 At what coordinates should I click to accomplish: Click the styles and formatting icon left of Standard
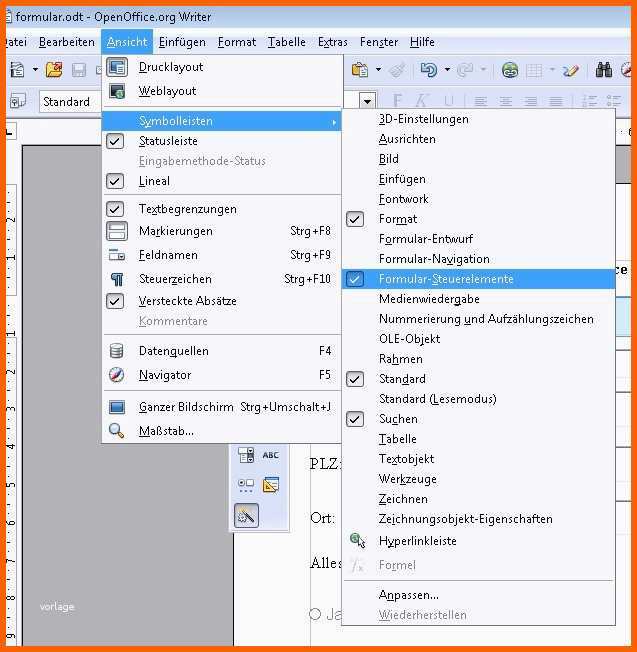[17, 101]
